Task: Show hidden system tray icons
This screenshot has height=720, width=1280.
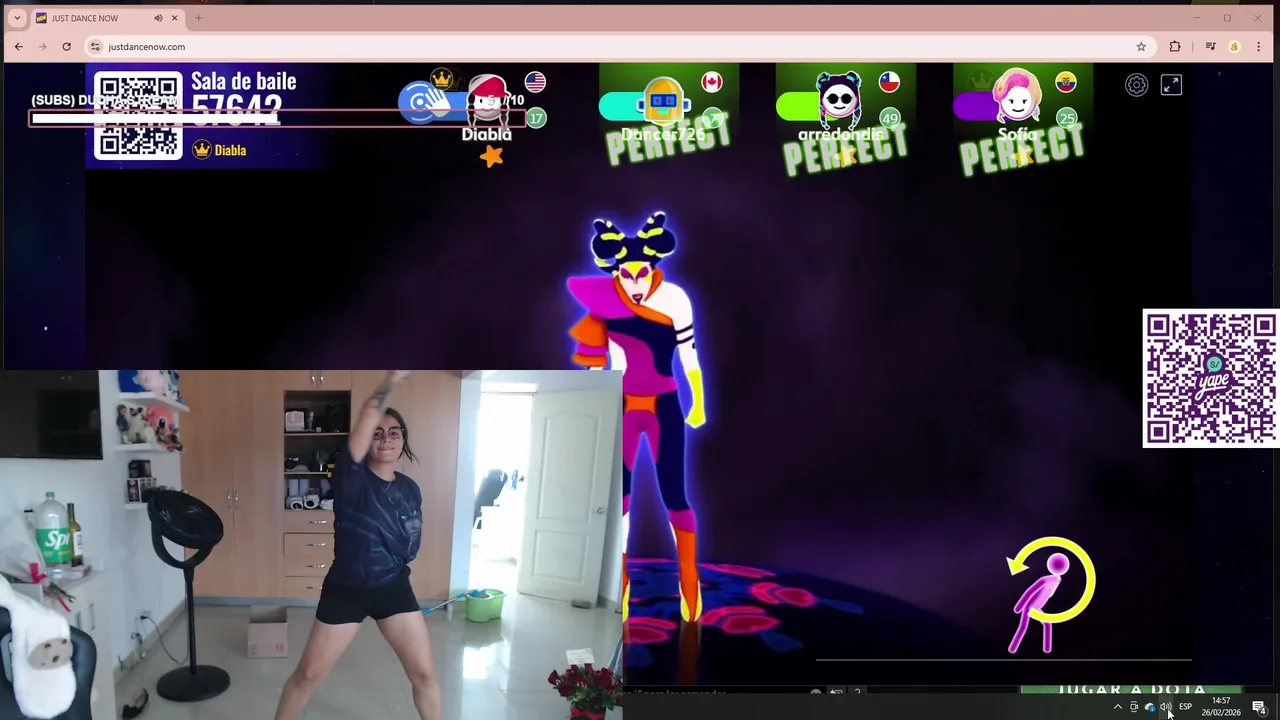Action: pos(1118,707)
